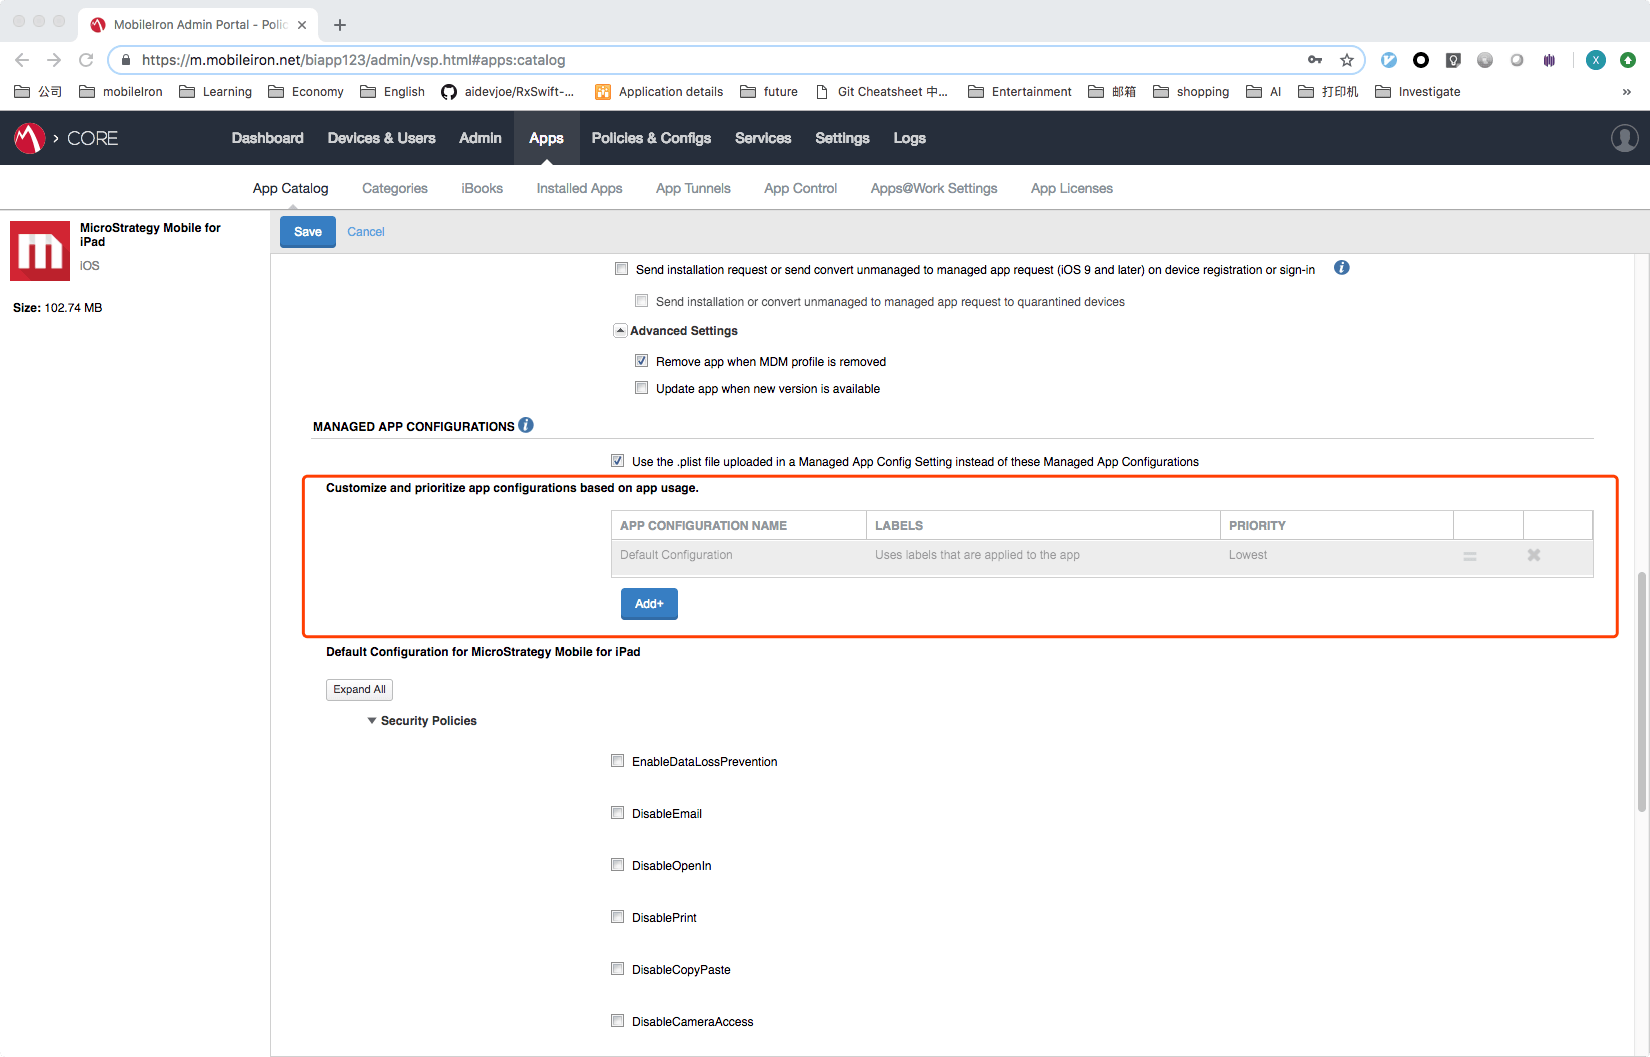Check the DisablePrint option
Screen dimensions: 1650x1057
tap(618, 917)
